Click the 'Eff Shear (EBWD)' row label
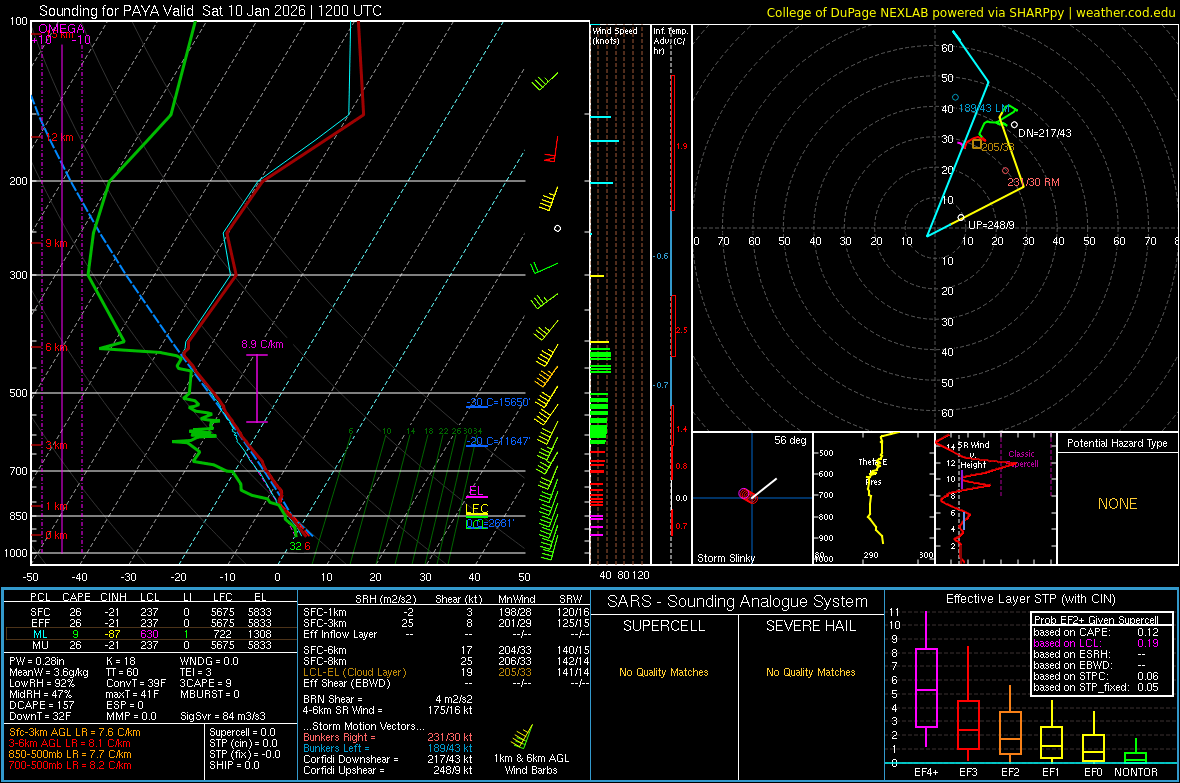 click(x=346, y=683)
